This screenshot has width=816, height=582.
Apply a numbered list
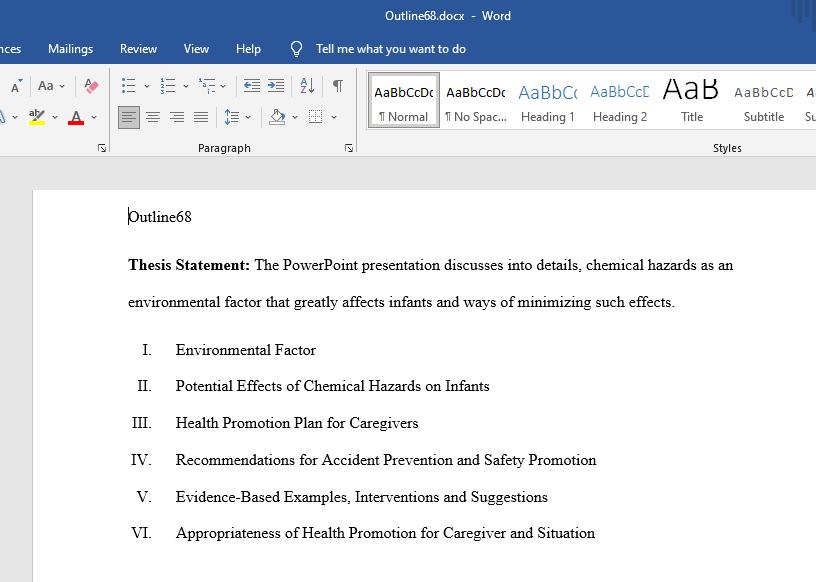pyautogui.click(x=168, y=85)
